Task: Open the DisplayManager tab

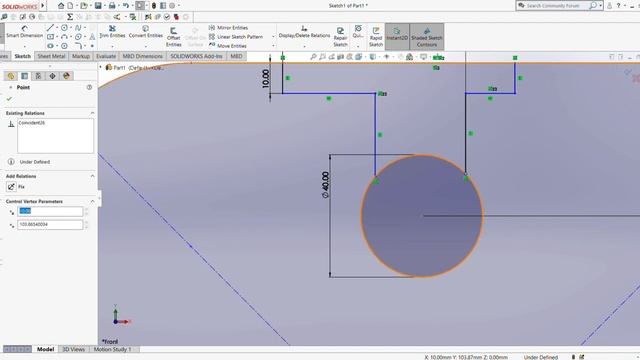Action: tap(66, 76)
